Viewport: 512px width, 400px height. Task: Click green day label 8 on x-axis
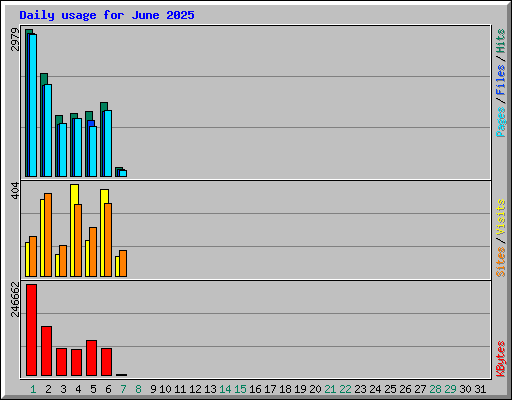pos(138,389)
